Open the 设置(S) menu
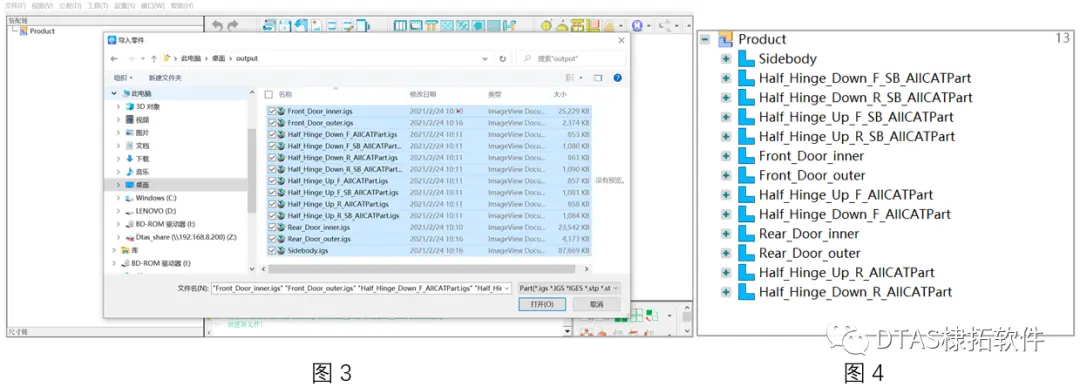 (x=125, y=6)
